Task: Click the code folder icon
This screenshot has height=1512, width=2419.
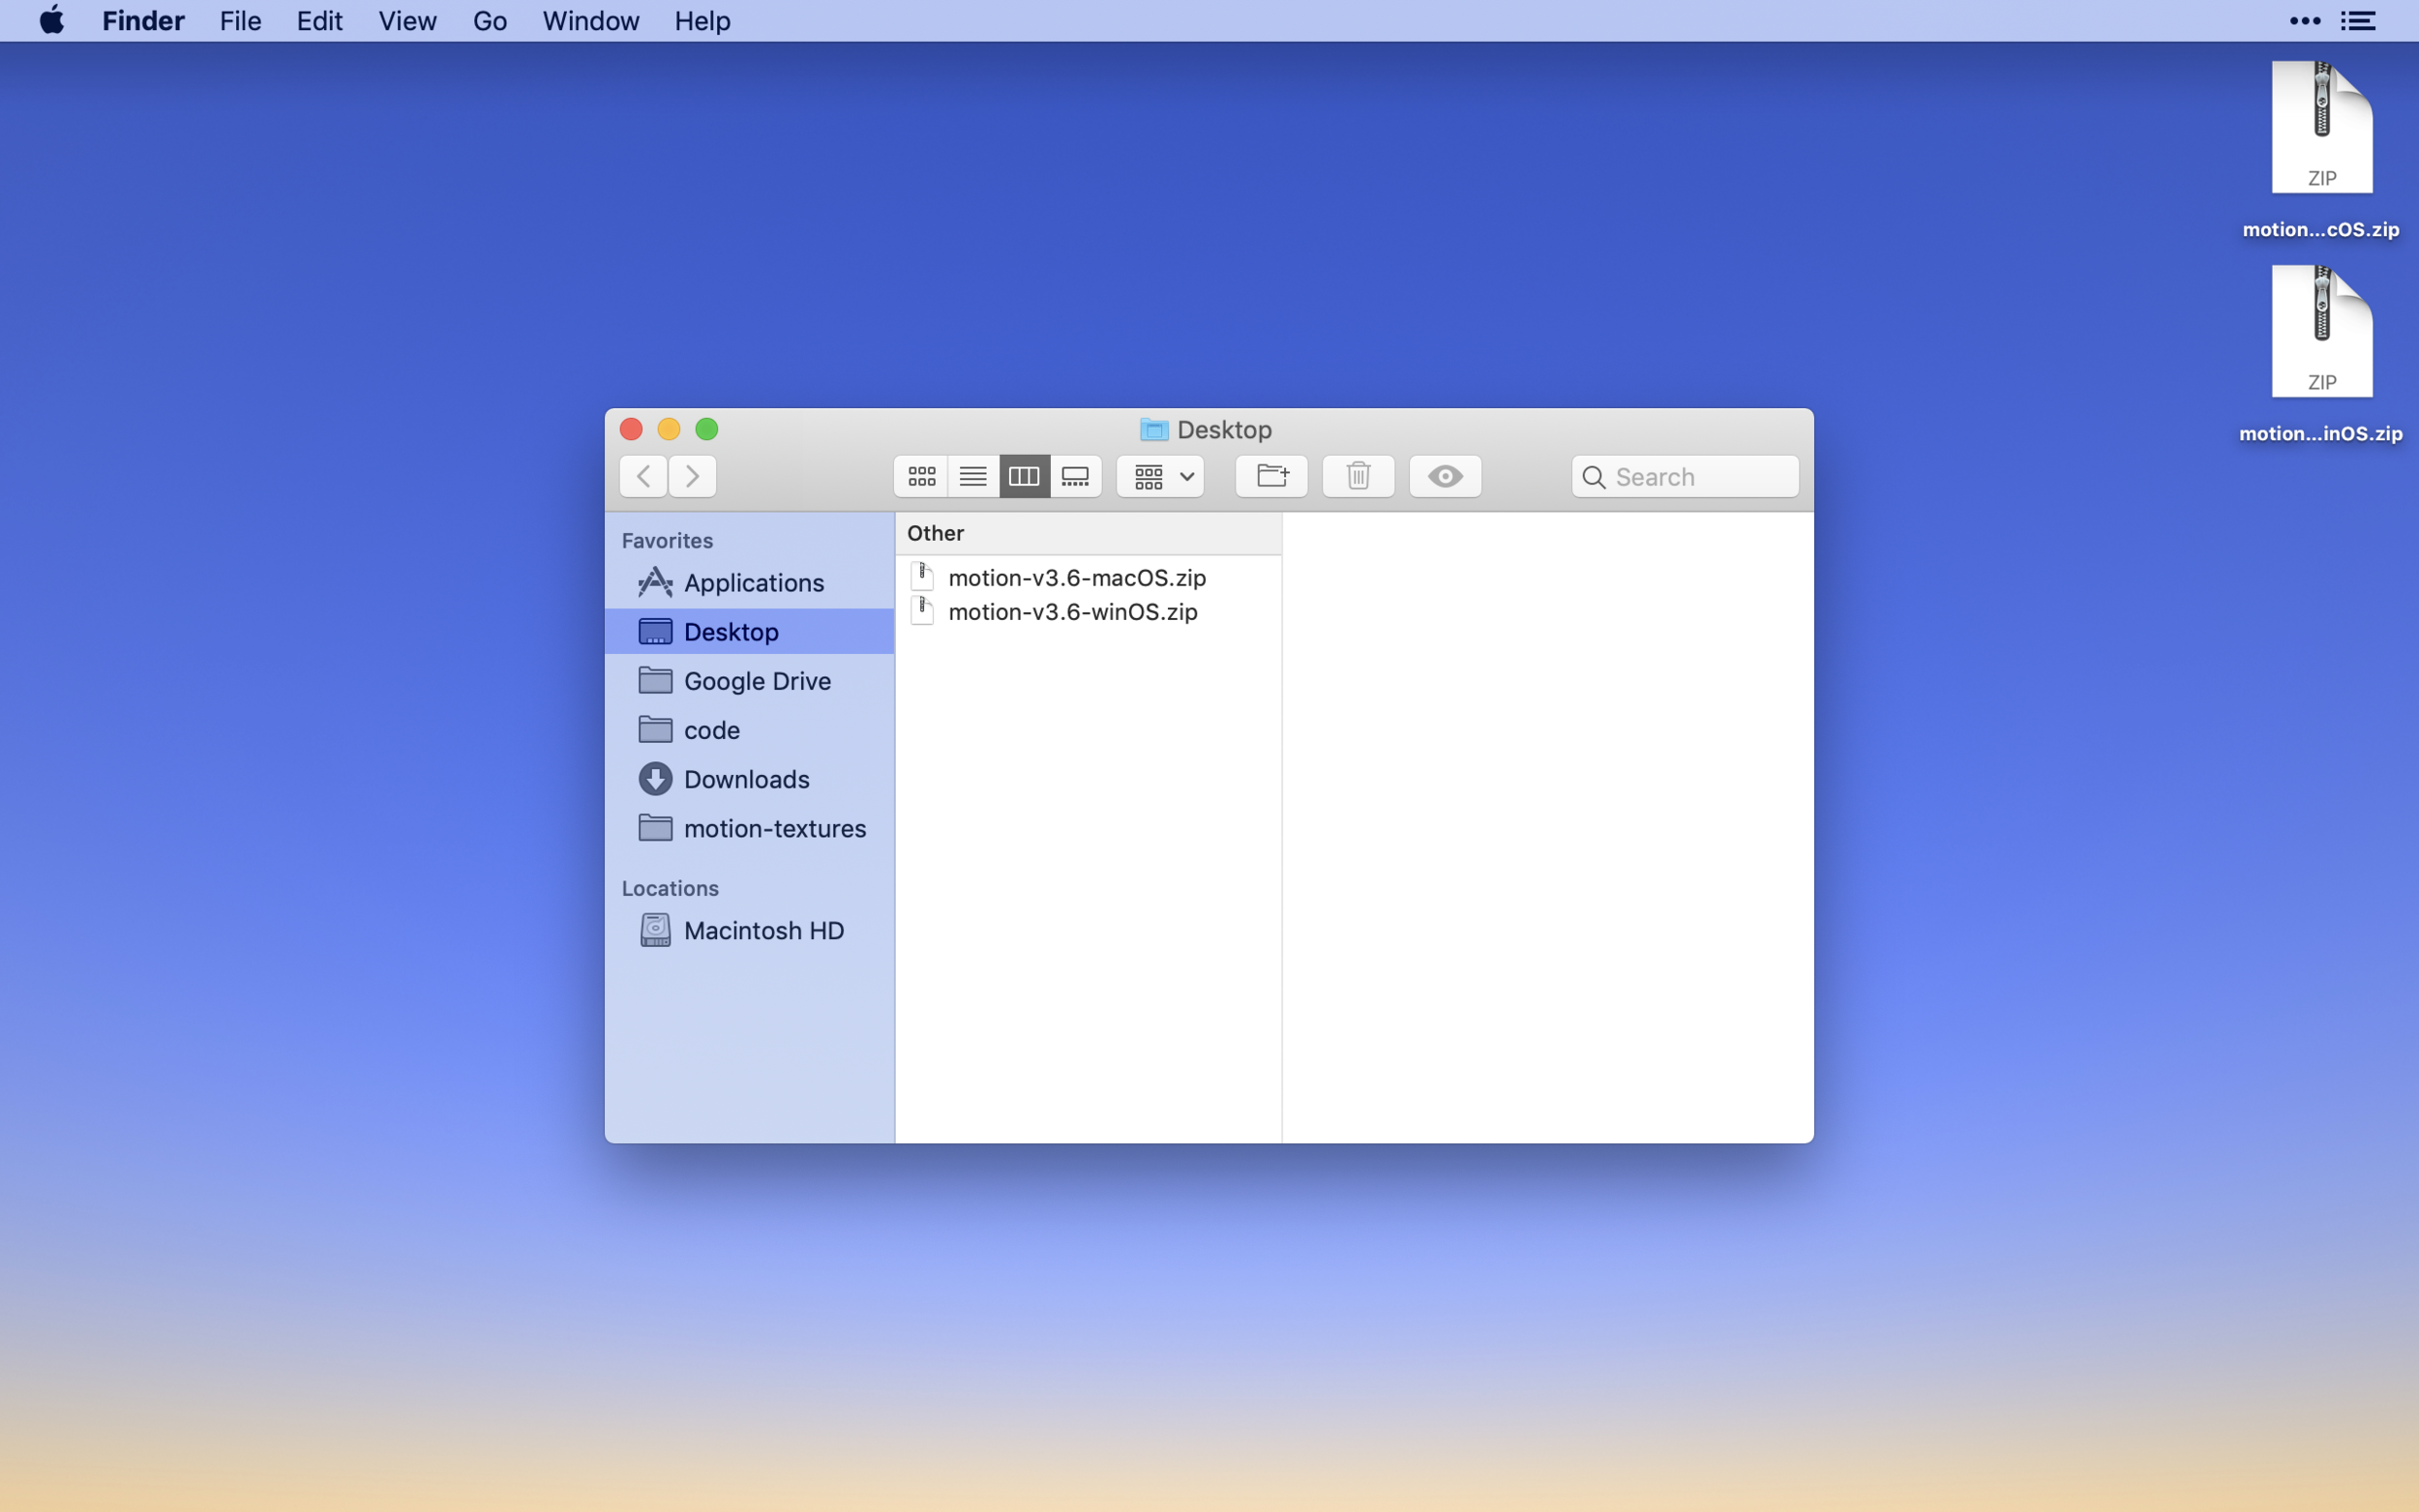Action: (x=655, y=729)
